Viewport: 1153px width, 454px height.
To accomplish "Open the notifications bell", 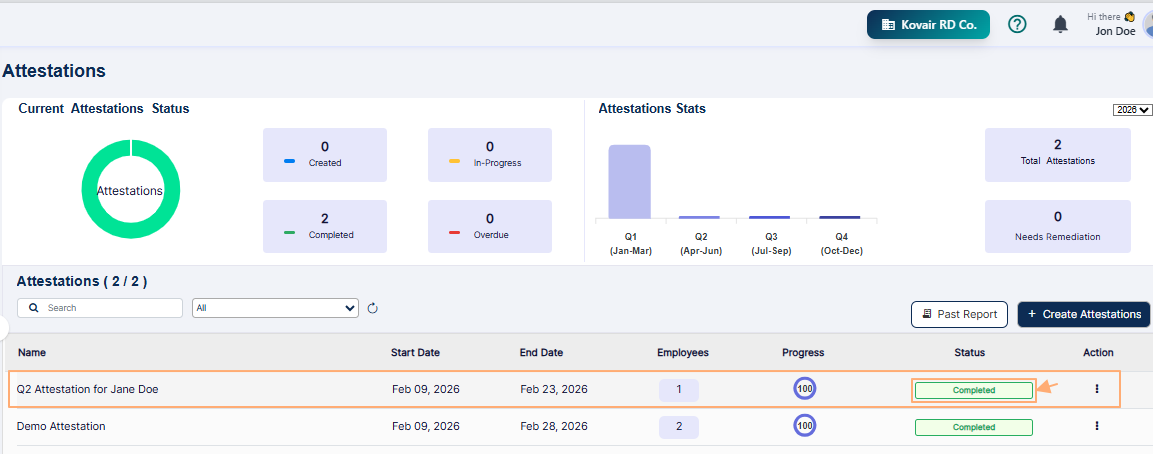I will point(1060,24).
